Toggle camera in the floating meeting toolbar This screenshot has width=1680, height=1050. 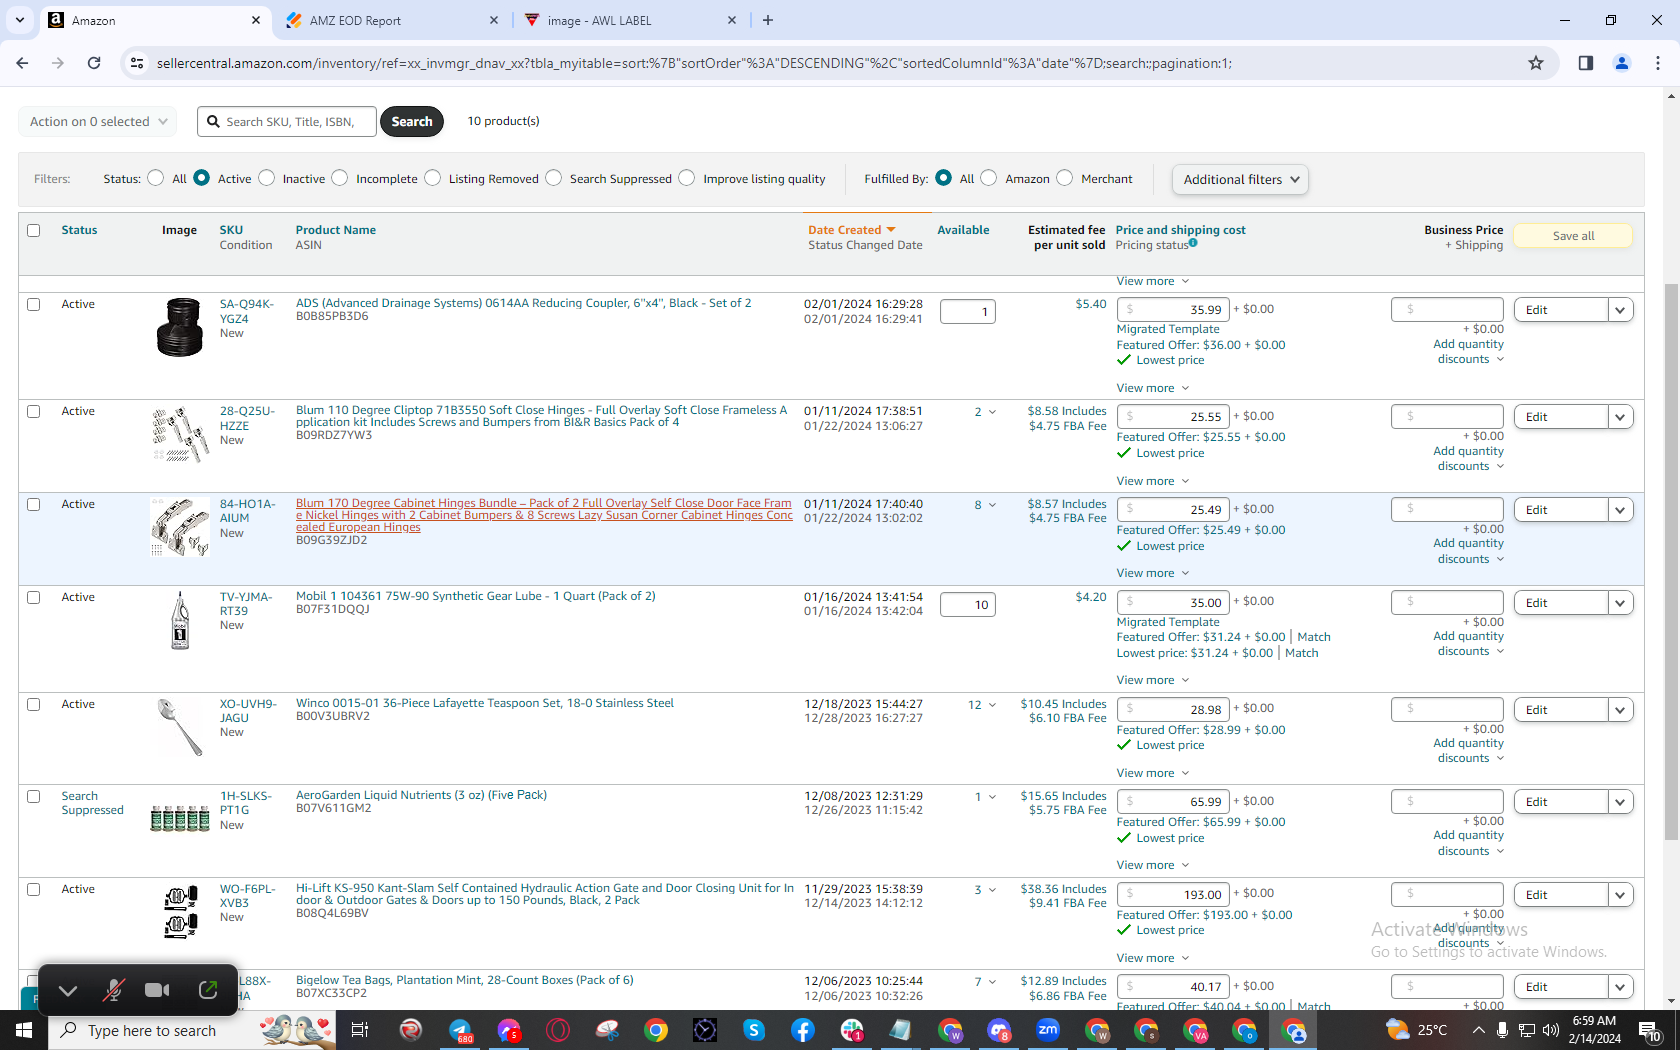(157, 990)
